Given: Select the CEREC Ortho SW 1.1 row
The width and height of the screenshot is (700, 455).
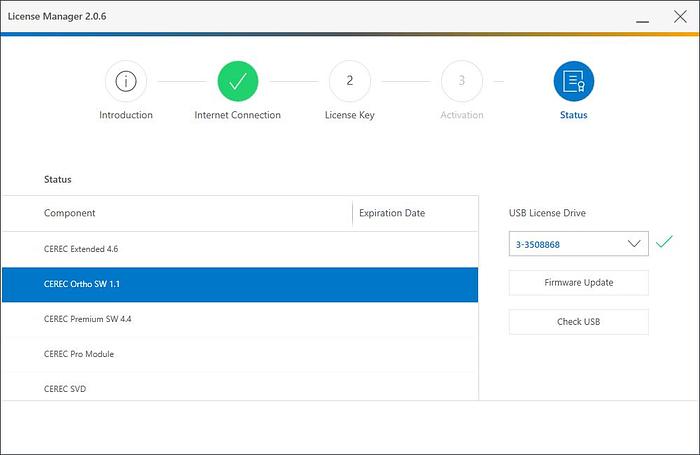Looking at the screenshot, I should (240, 284).
